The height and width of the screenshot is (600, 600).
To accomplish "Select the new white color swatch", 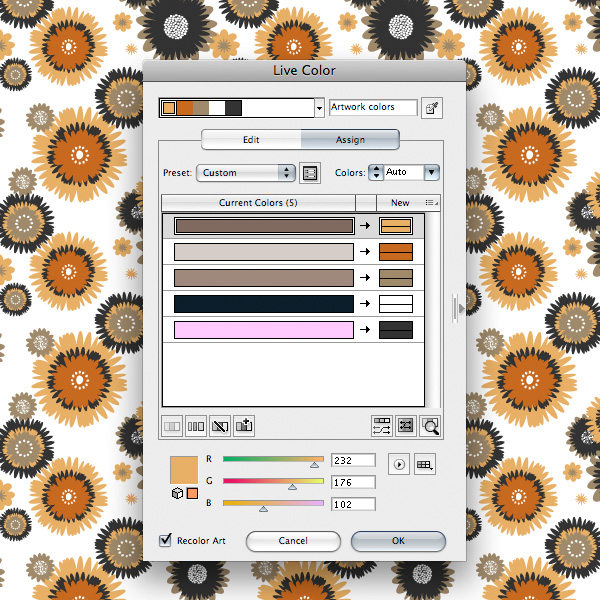I will [396, 304].
